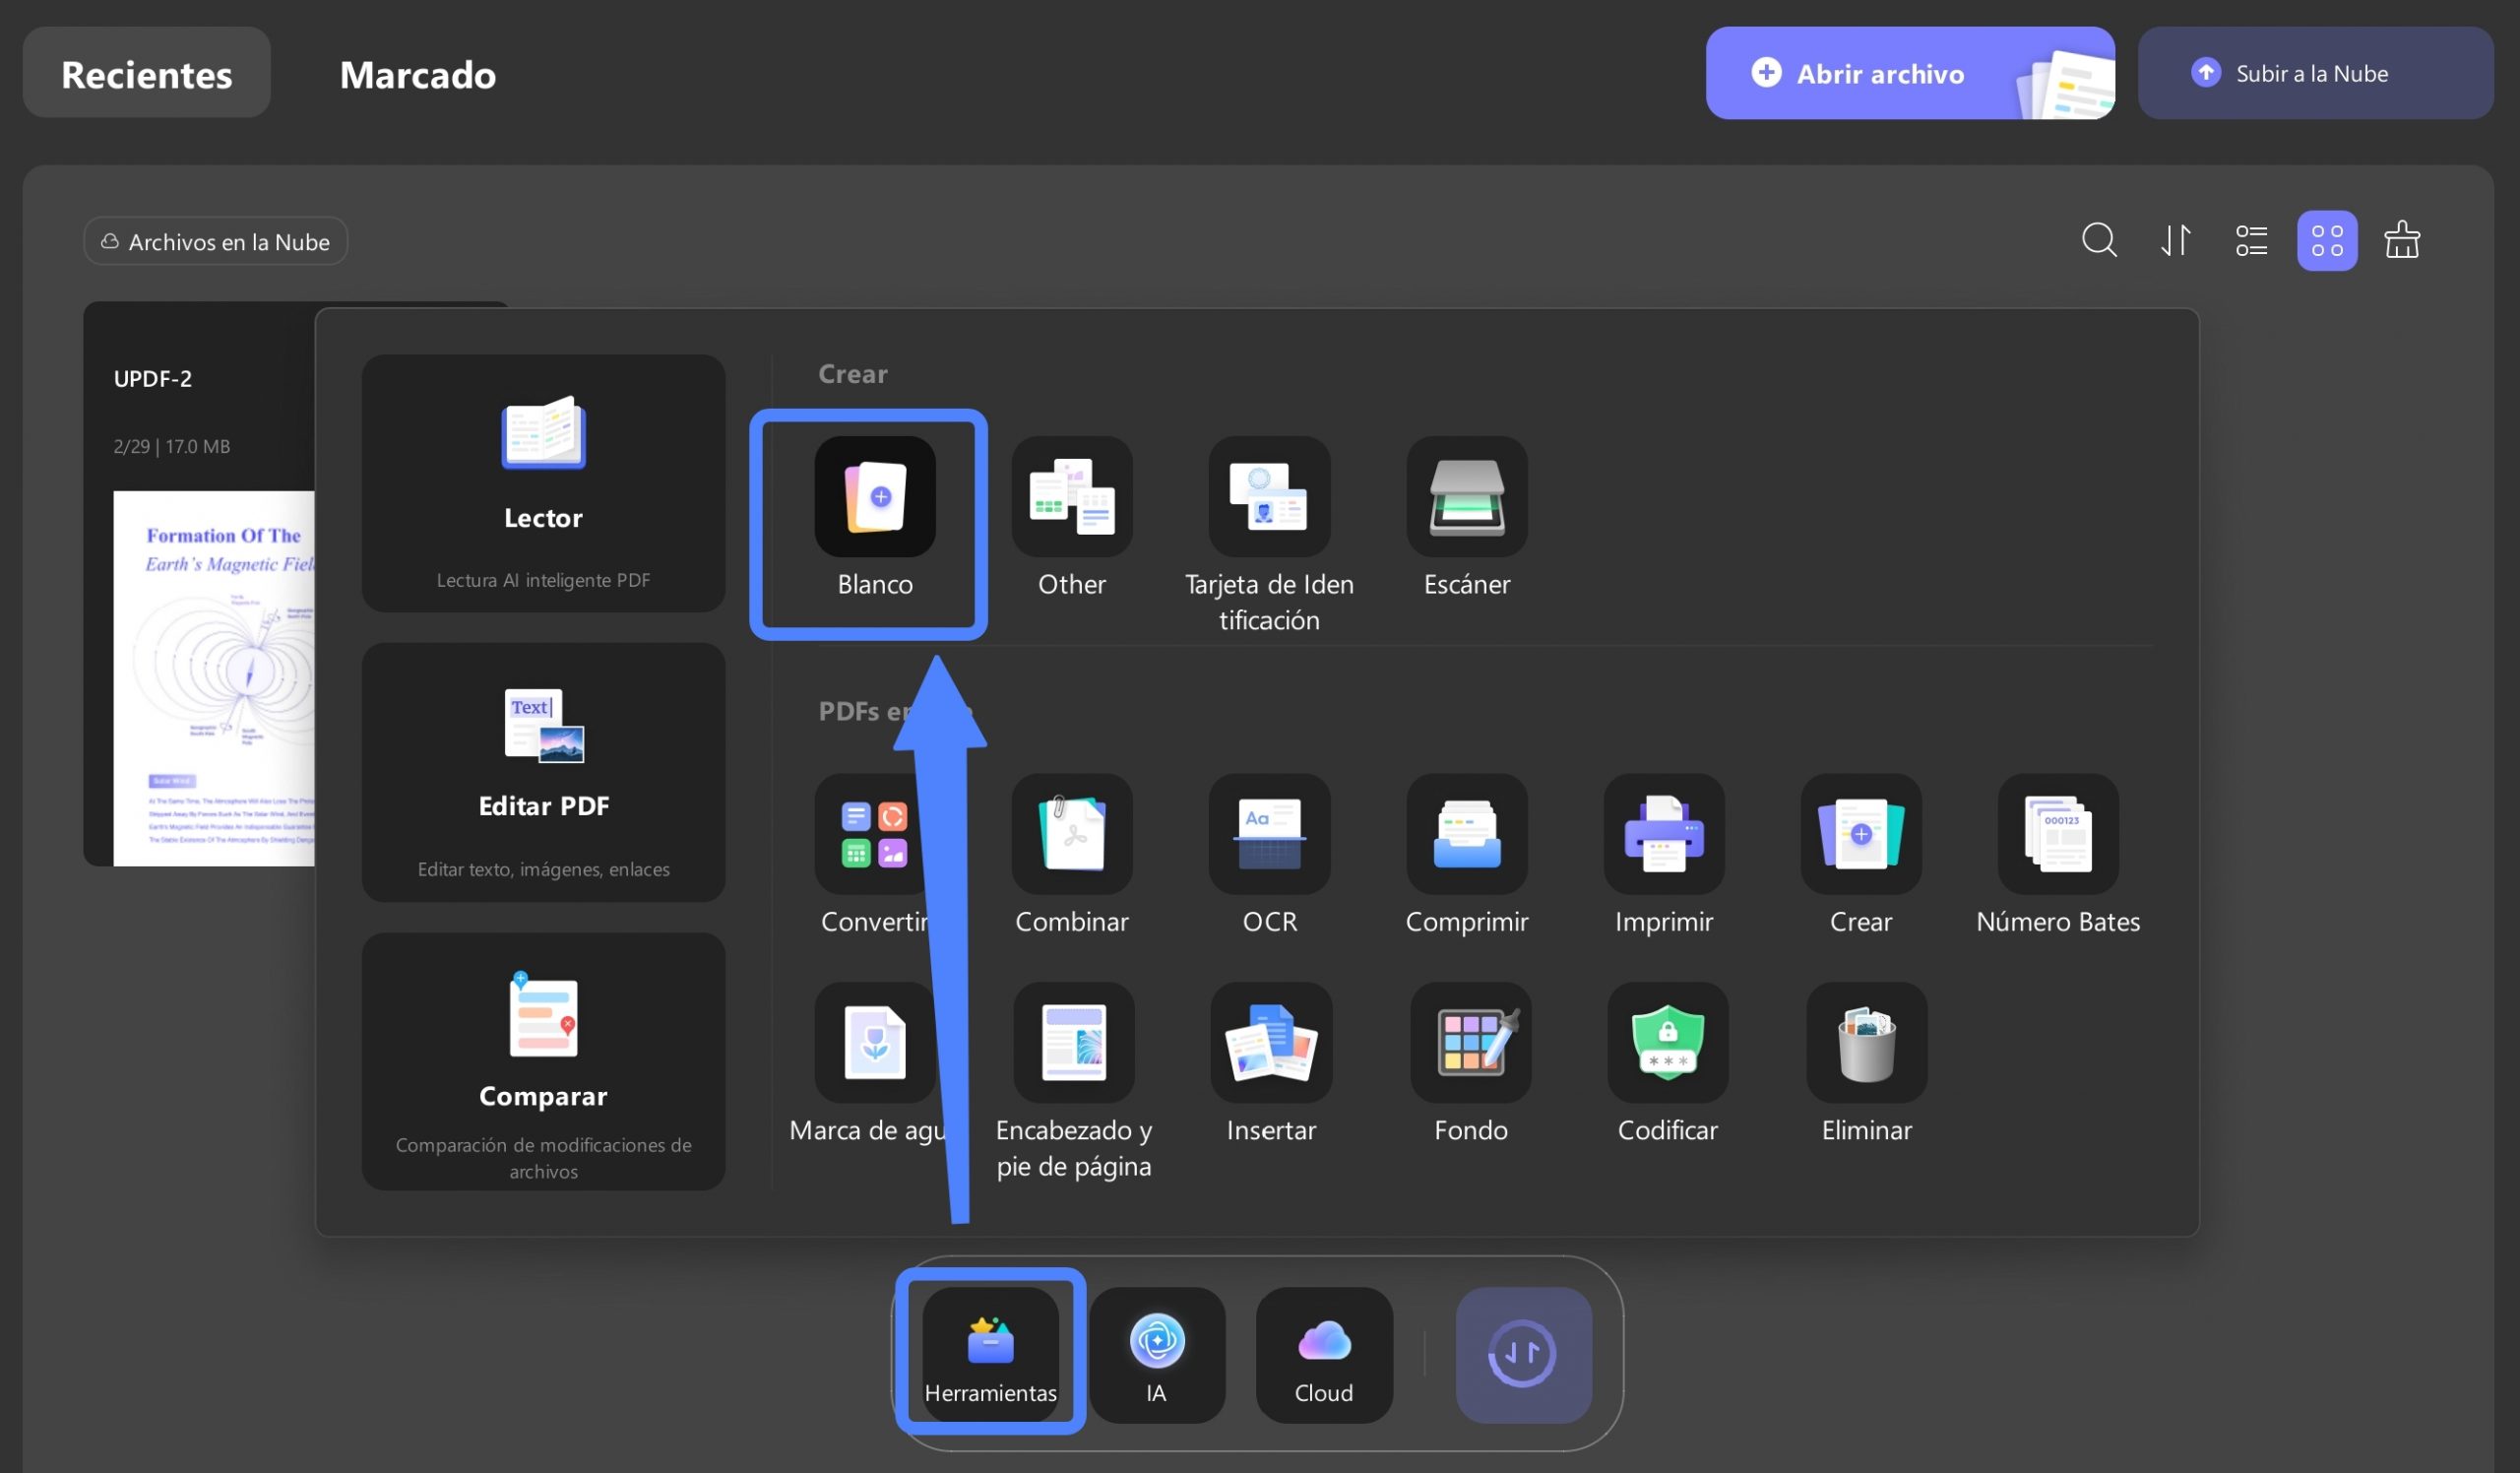
Task: Select the Número Bates tool
Action: tap(2057, 834)
